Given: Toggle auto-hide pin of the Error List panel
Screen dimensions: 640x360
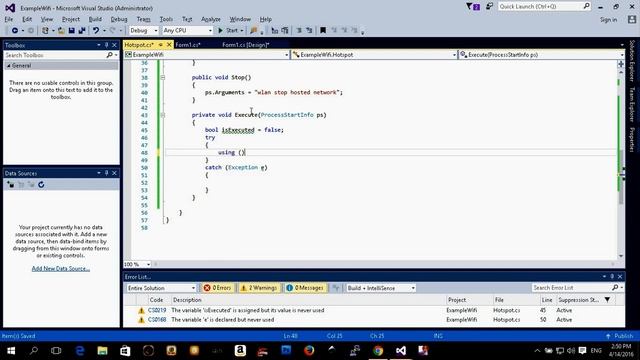Looking at the screenshot, I should [x=612, y=277].
